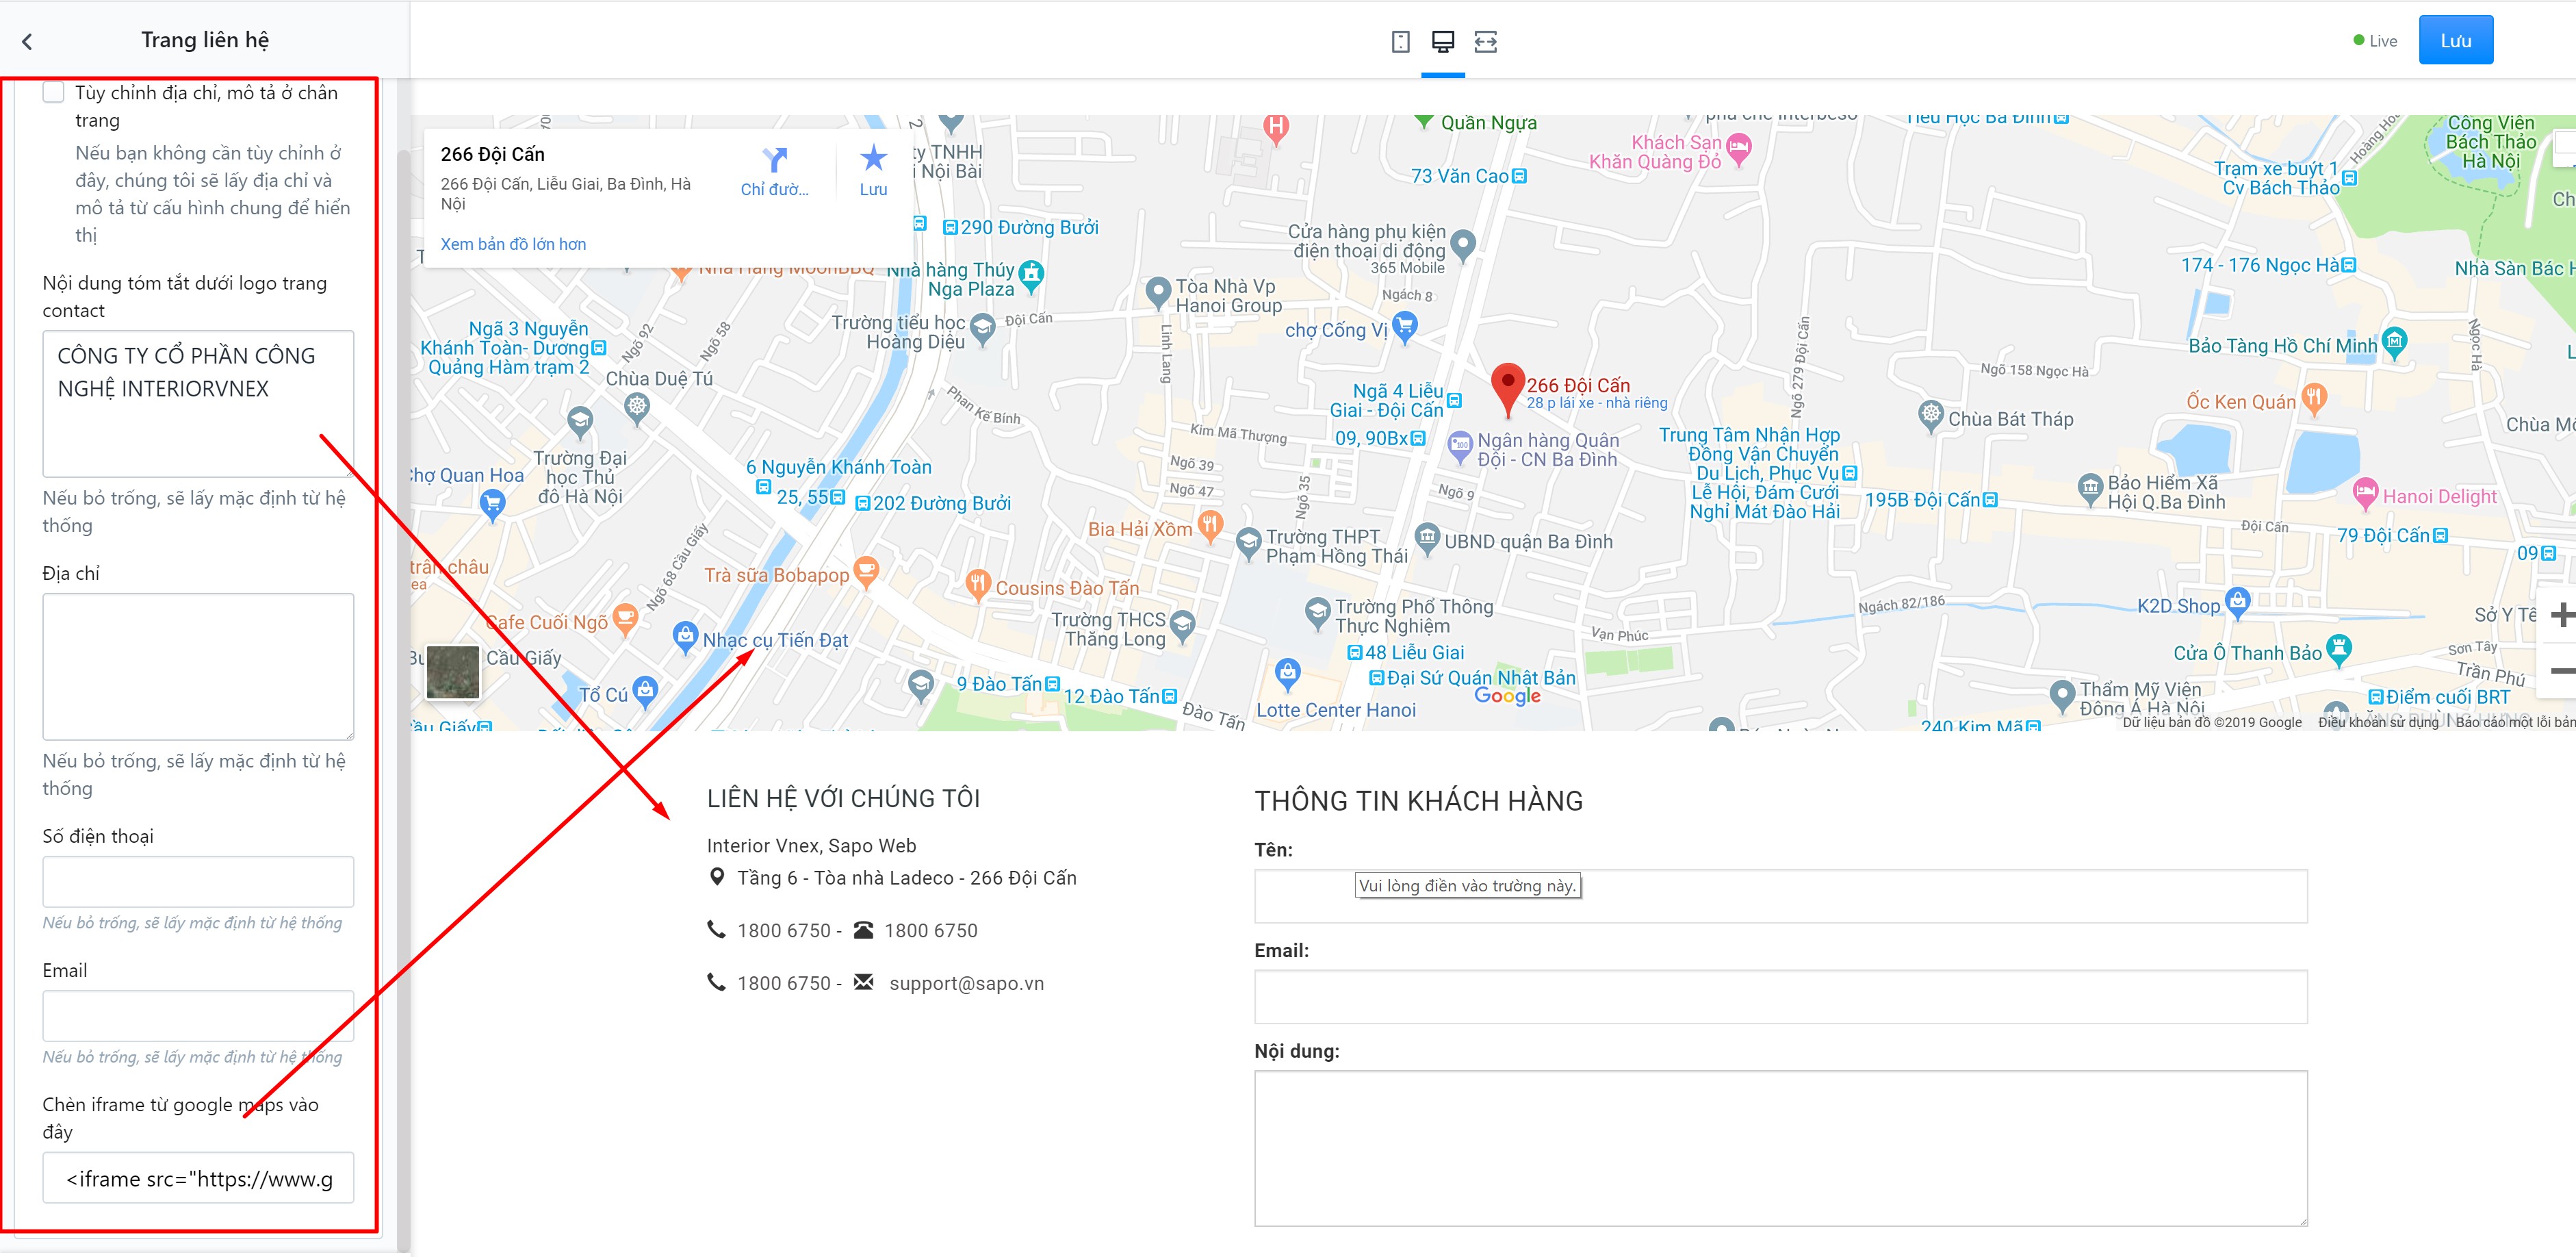Switch to desktop preview monitor icon
Screen dimensions: 2576x1257
tap(1442, 41)
